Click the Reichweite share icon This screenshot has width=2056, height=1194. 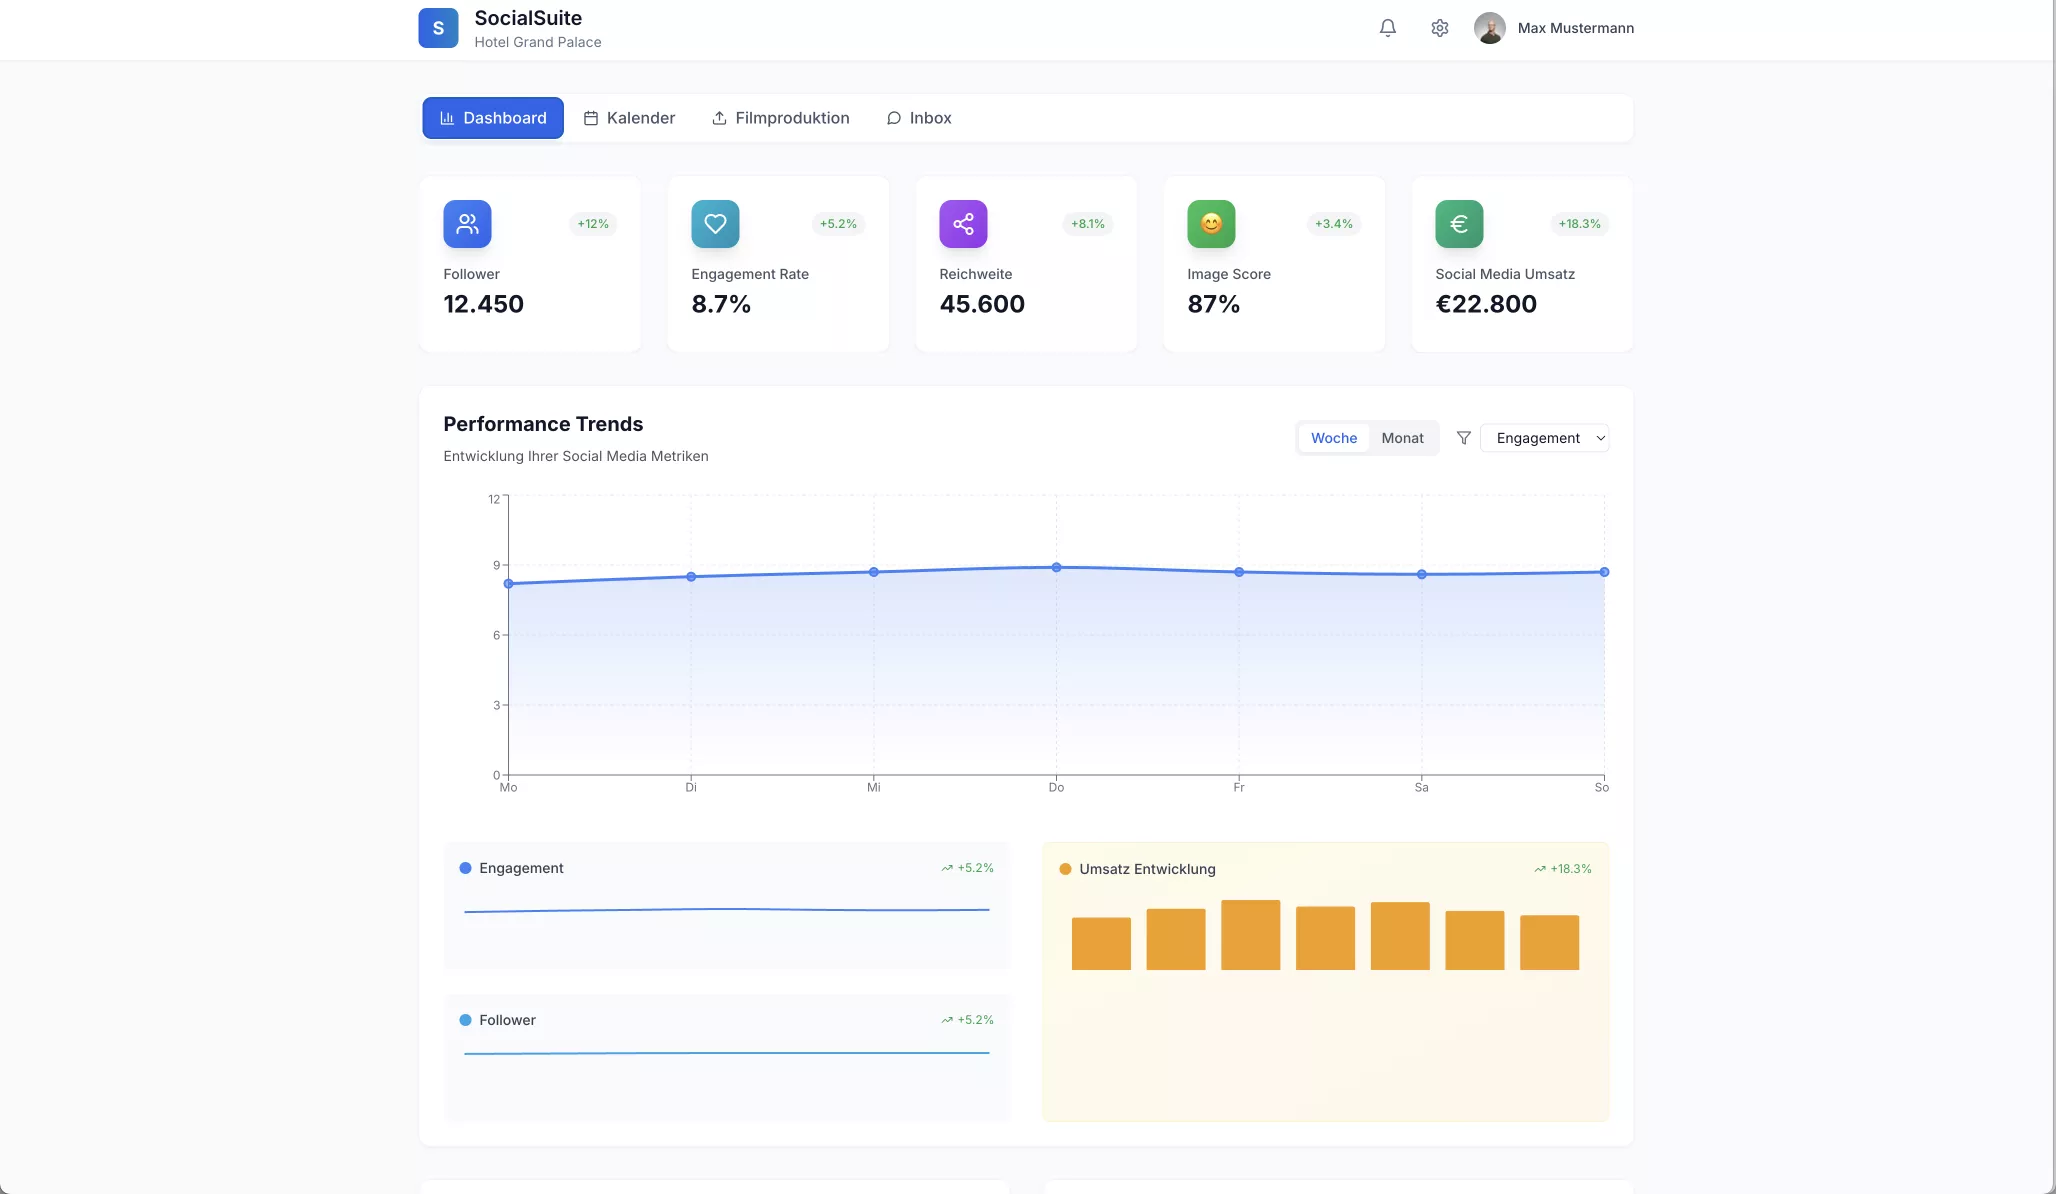tap(963, 224)
